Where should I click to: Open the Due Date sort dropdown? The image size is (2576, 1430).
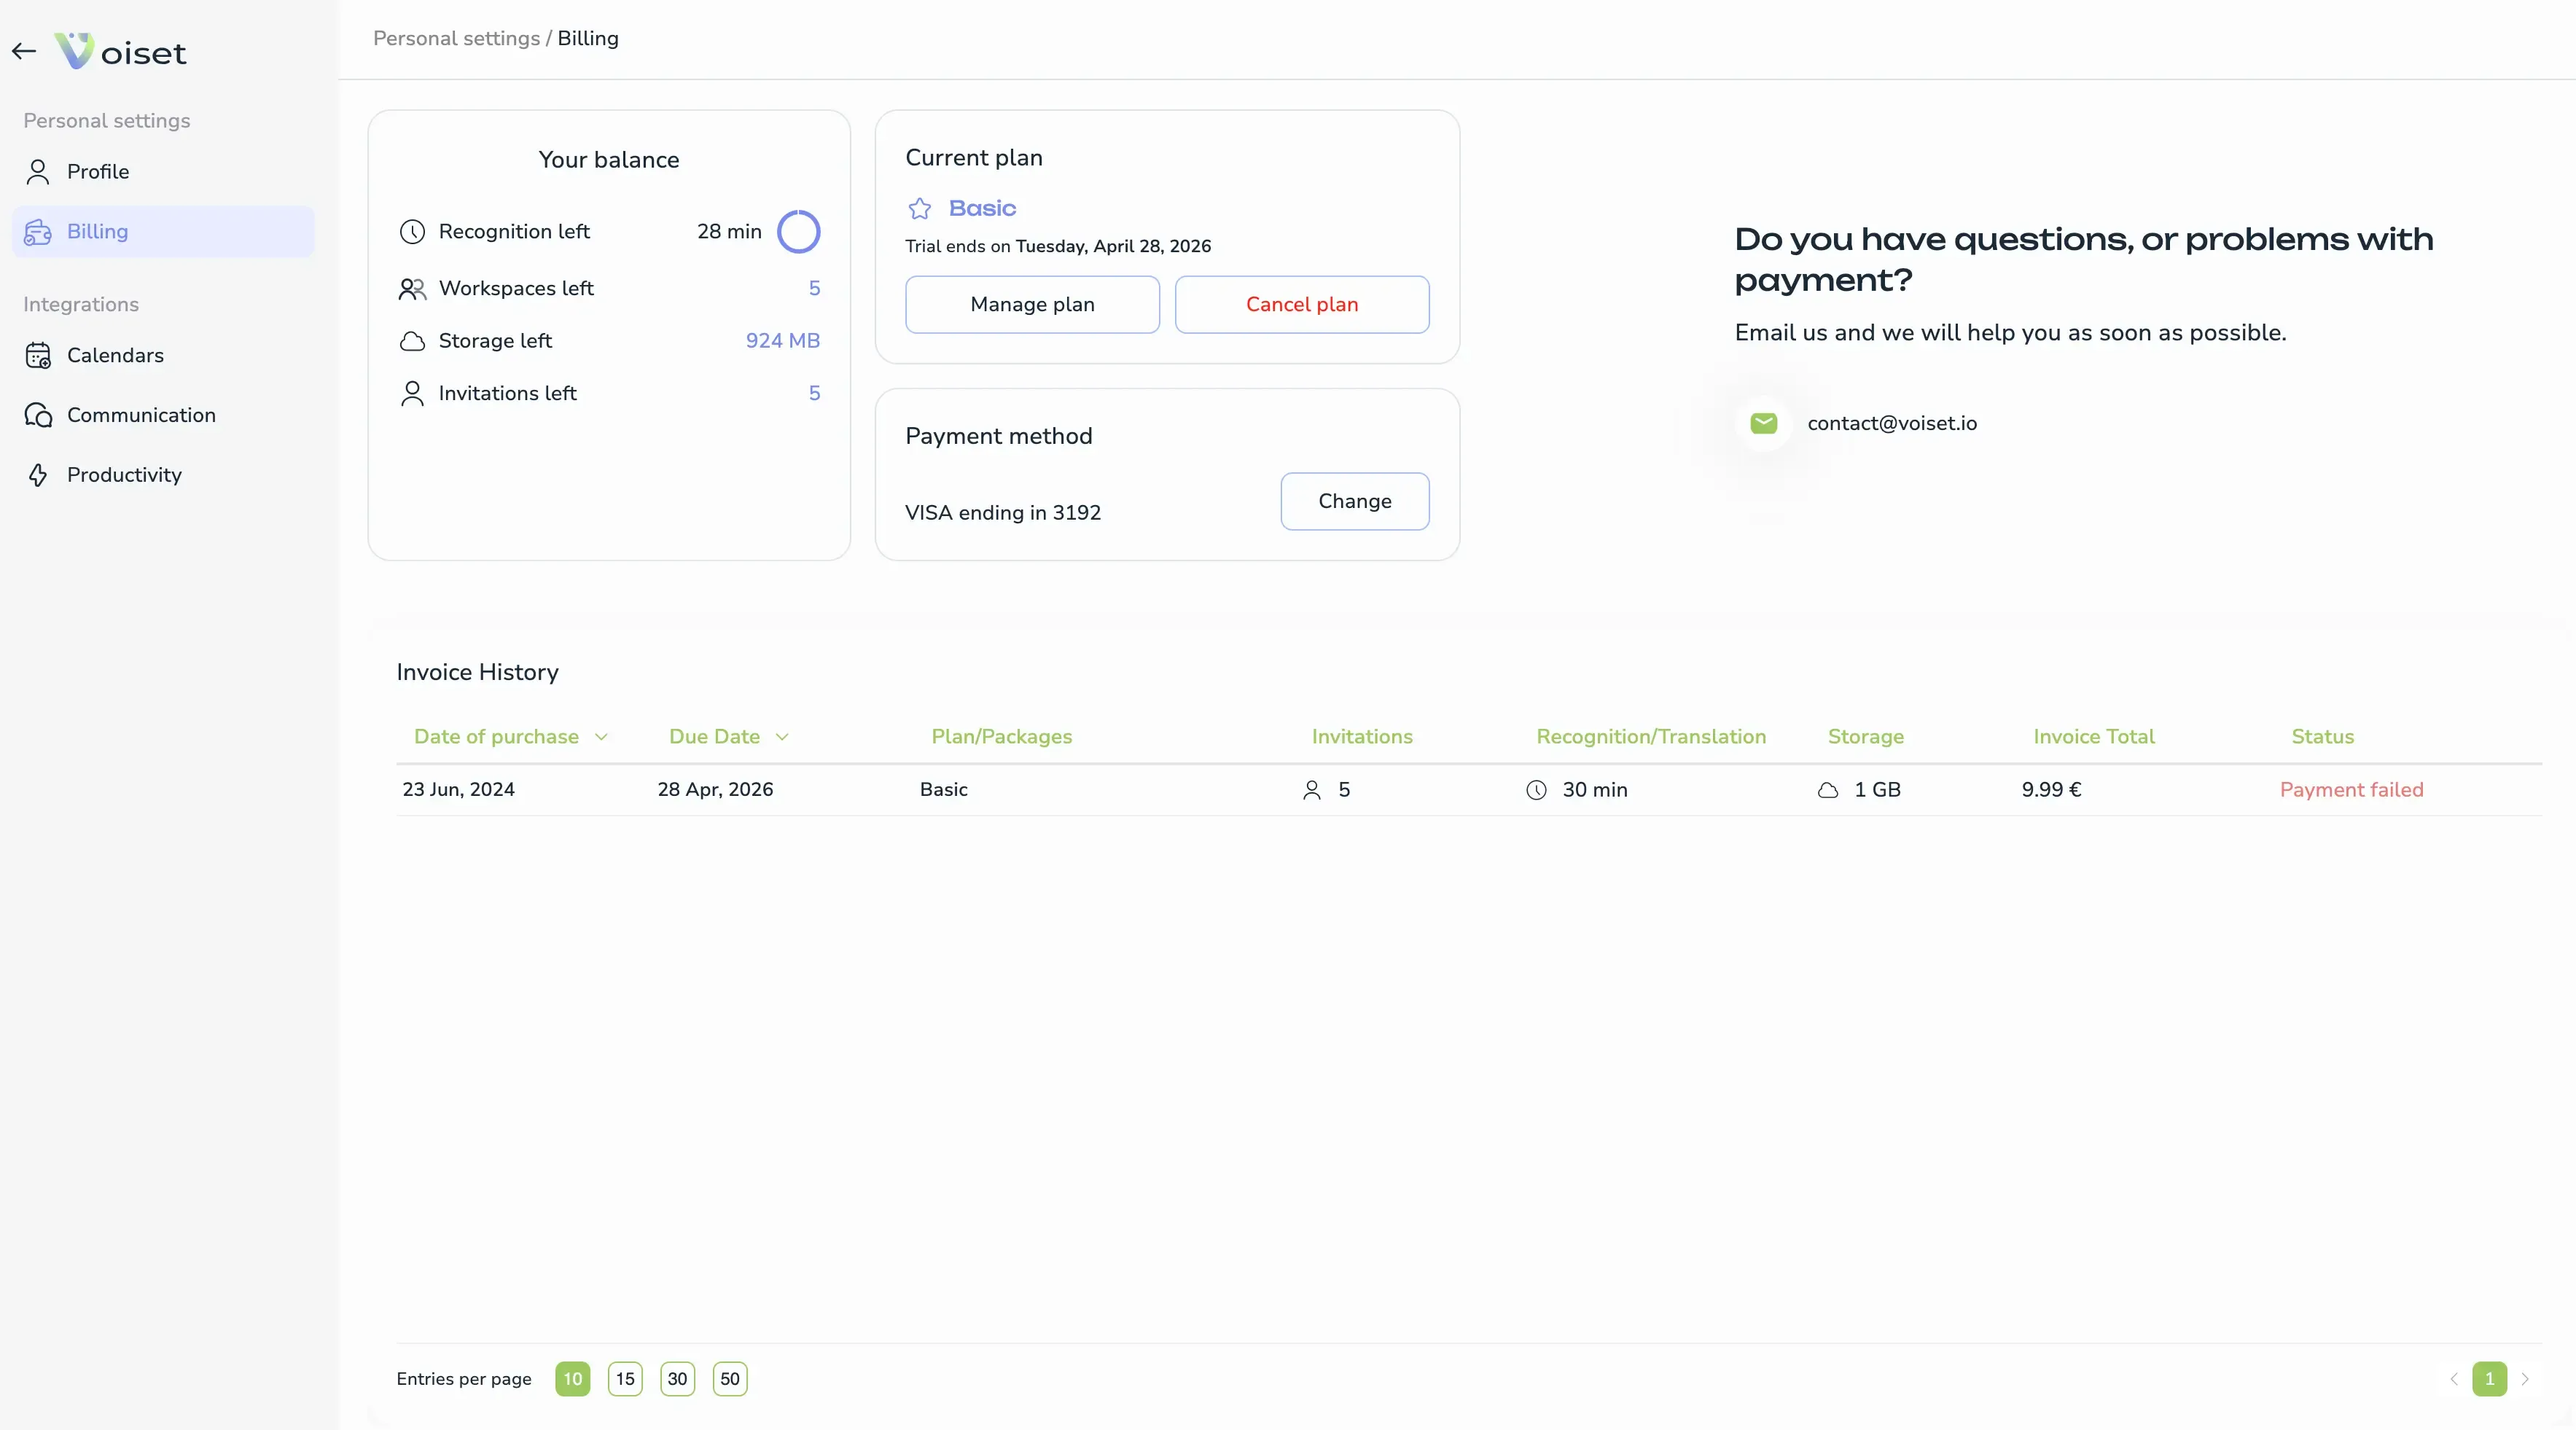(784, 736)
